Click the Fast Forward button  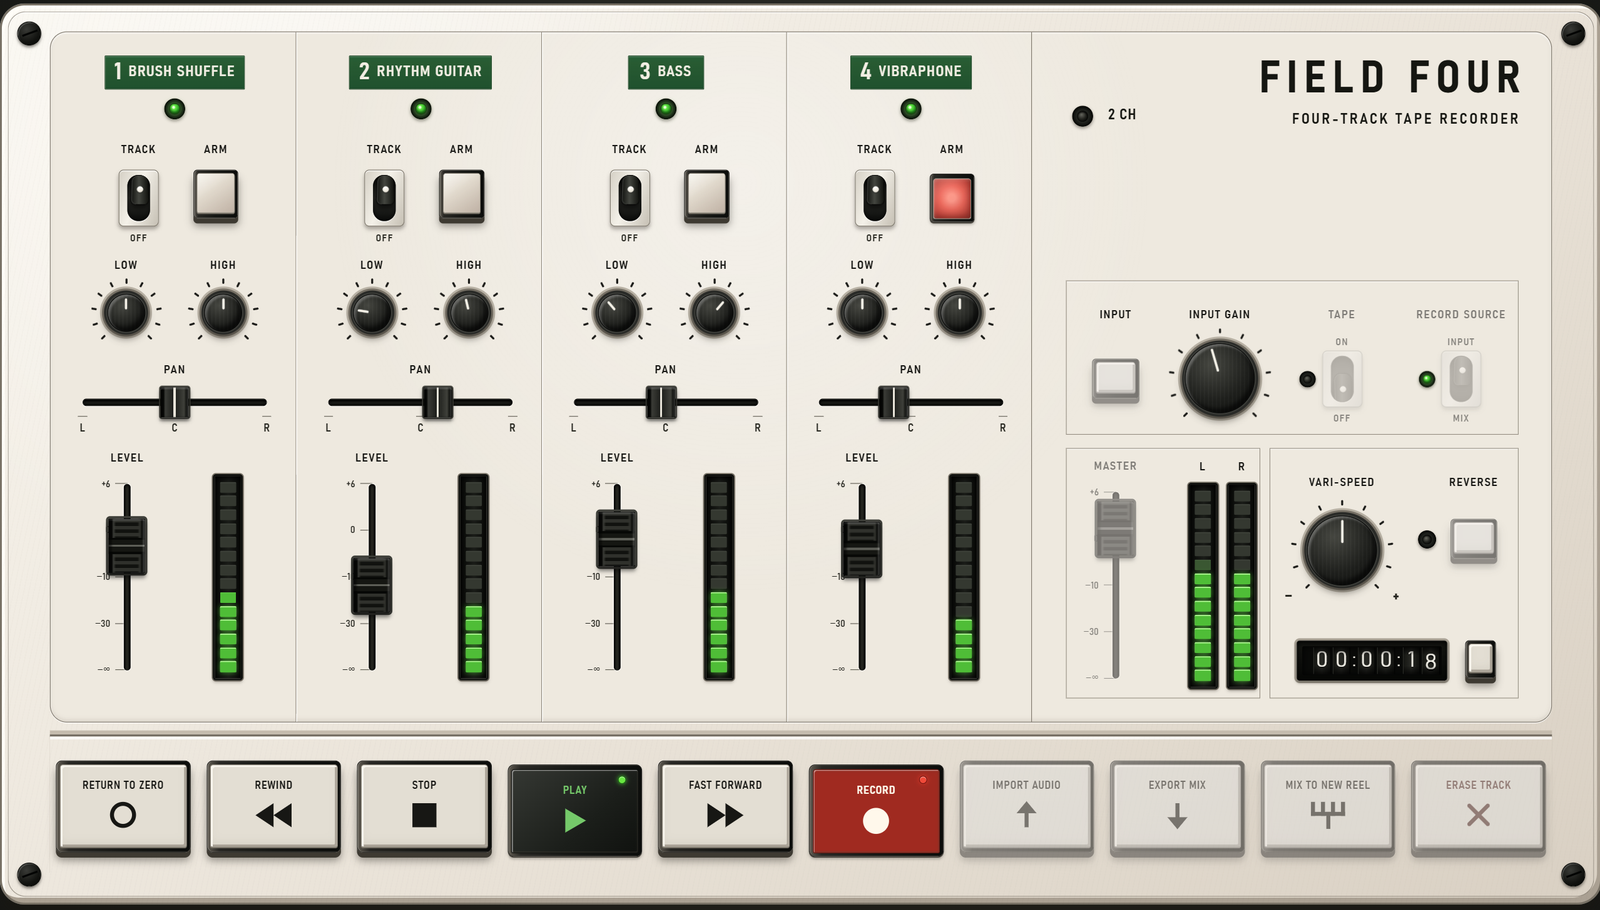click(x=725, y=807)
